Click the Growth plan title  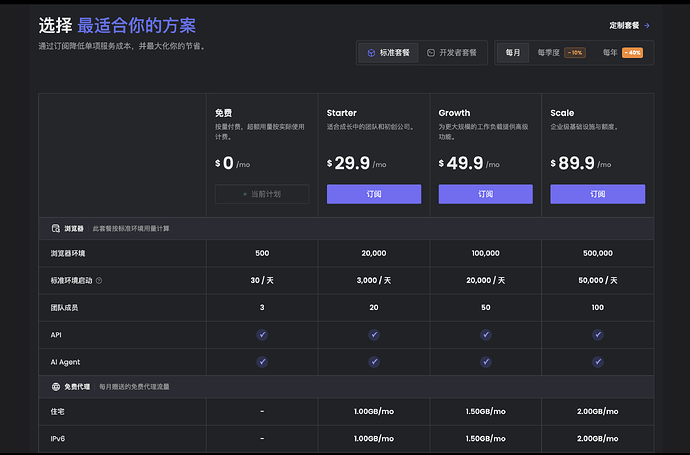tap(454, 113)
